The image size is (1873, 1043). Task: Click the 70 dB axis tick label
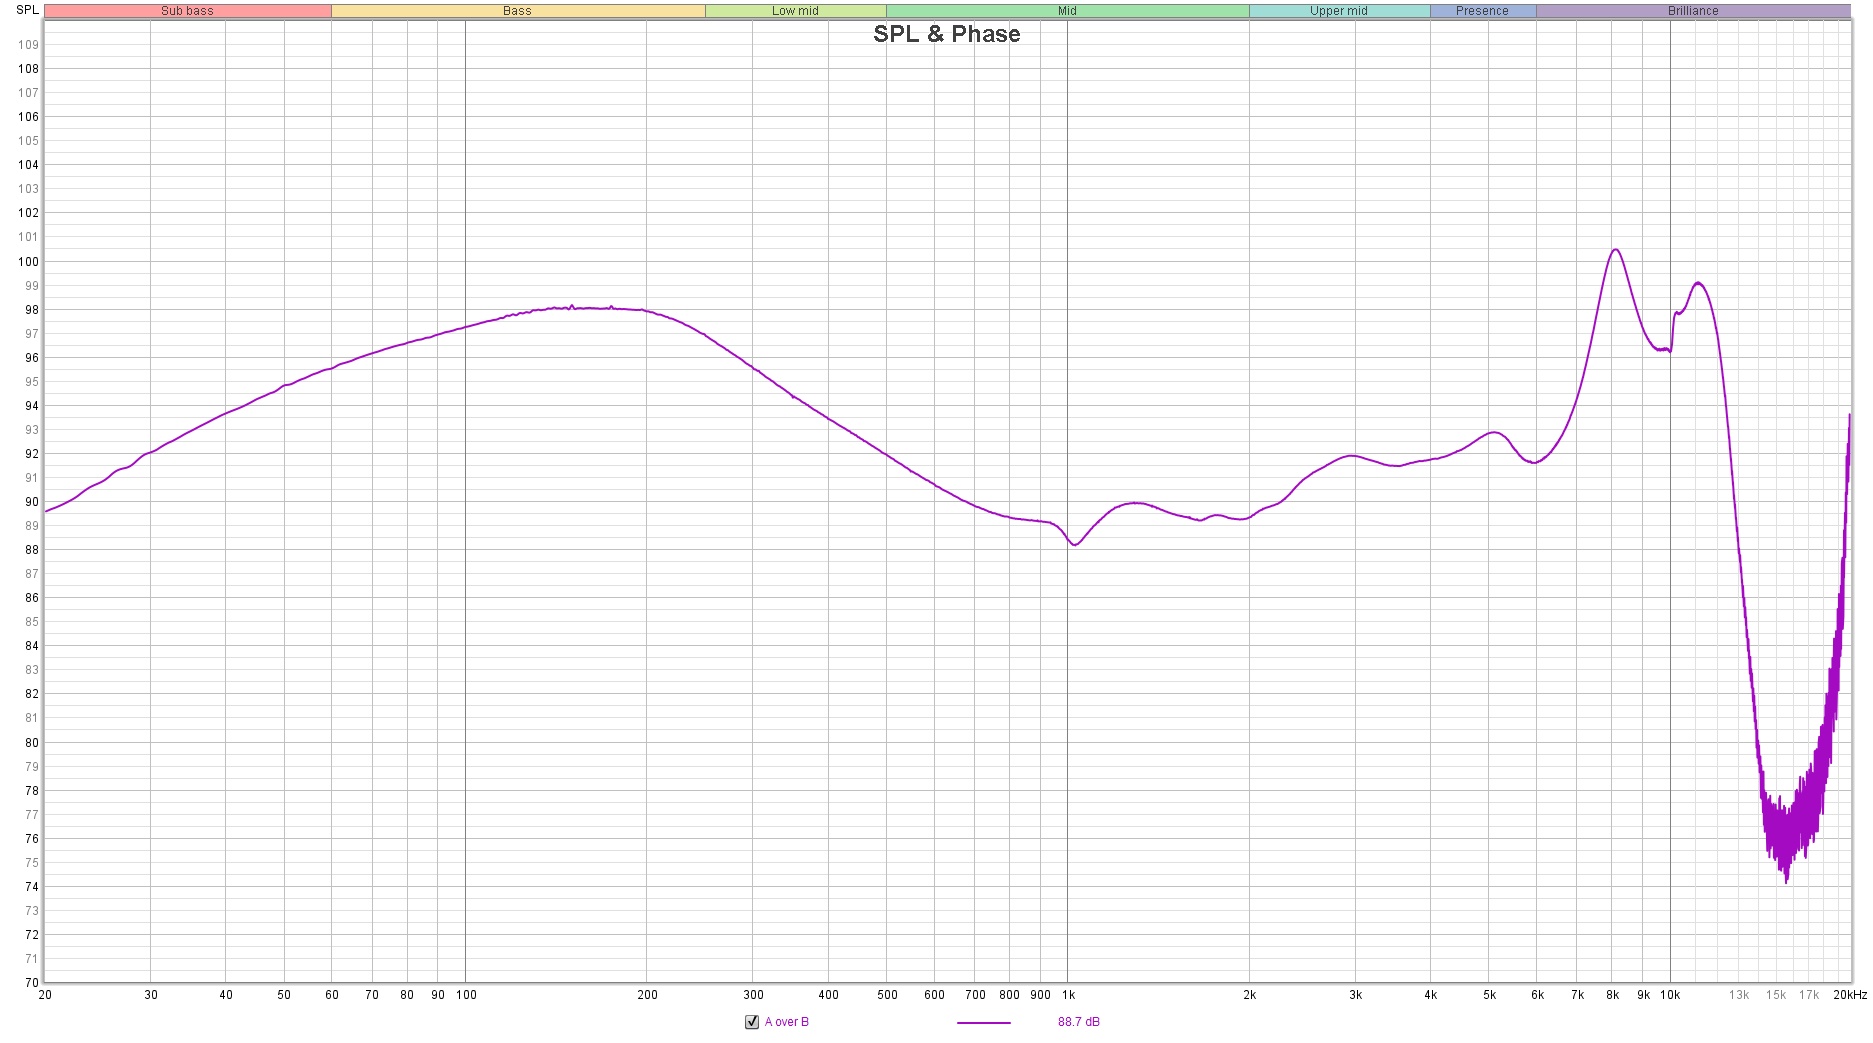[x=32, y=983]
